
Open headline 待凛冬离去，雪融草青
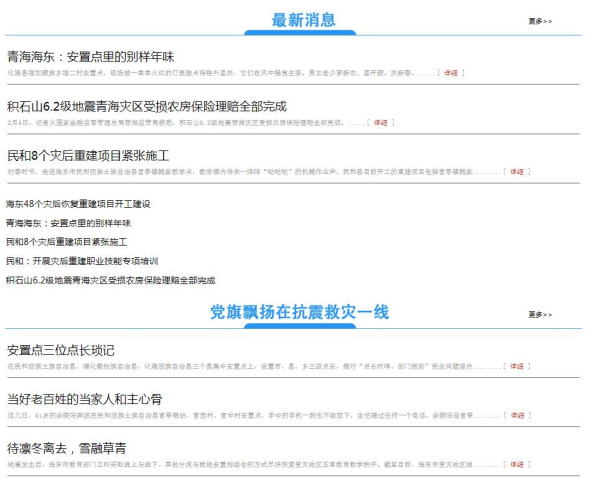point(67,449)
